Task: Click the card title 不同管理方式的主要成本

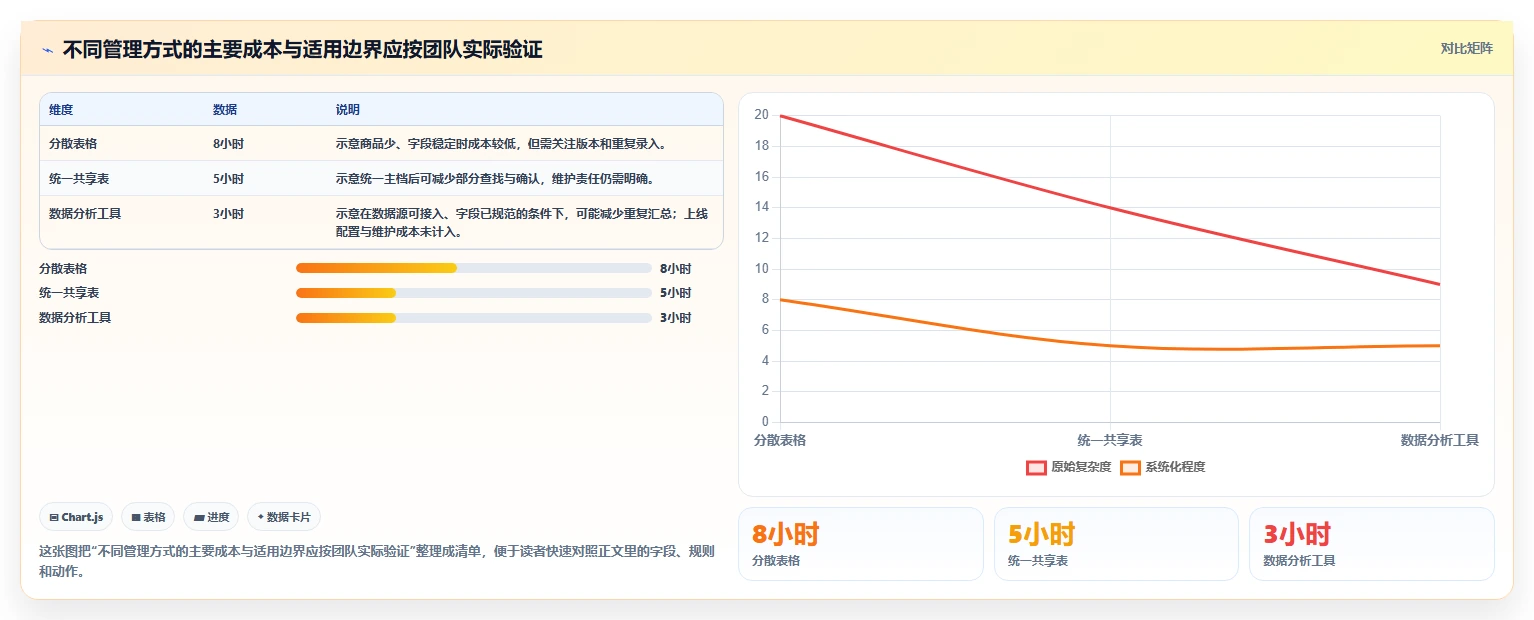Action: pos(302,49)
